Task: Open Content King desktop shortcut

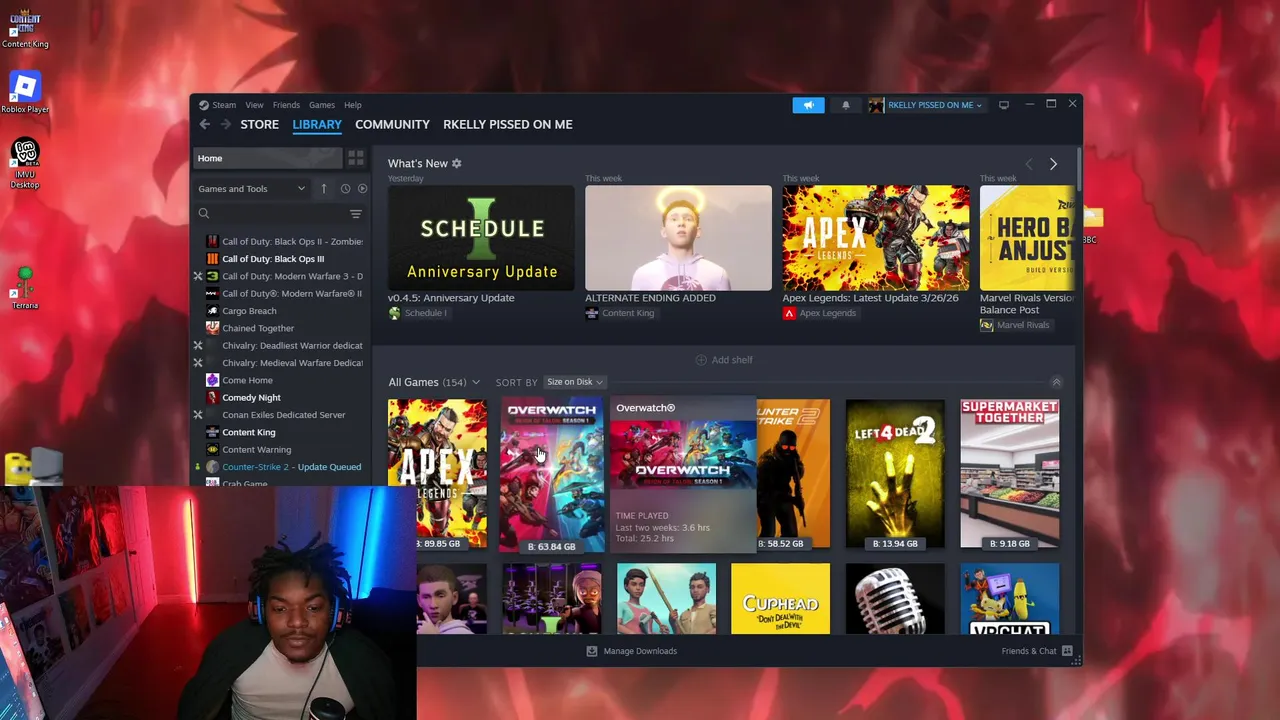Action: 25,28
